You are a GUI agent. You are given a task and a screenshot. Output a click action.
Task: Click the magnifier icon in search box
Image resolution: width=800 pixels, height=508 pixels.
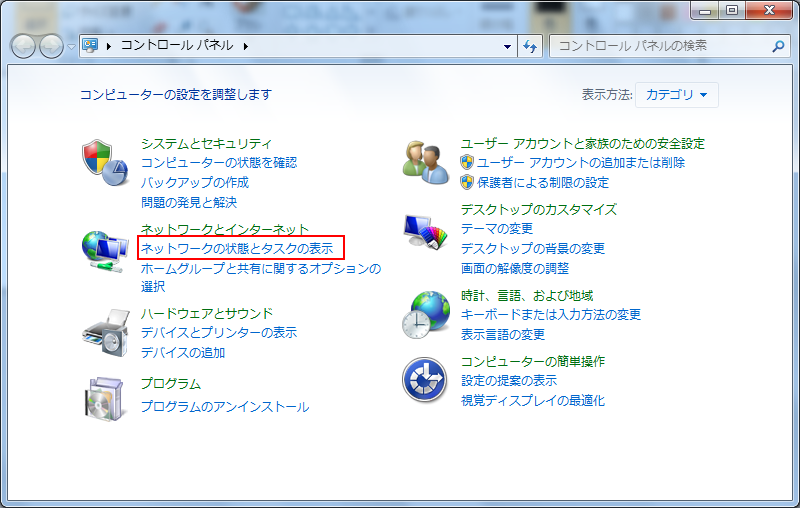click(778, 46)
